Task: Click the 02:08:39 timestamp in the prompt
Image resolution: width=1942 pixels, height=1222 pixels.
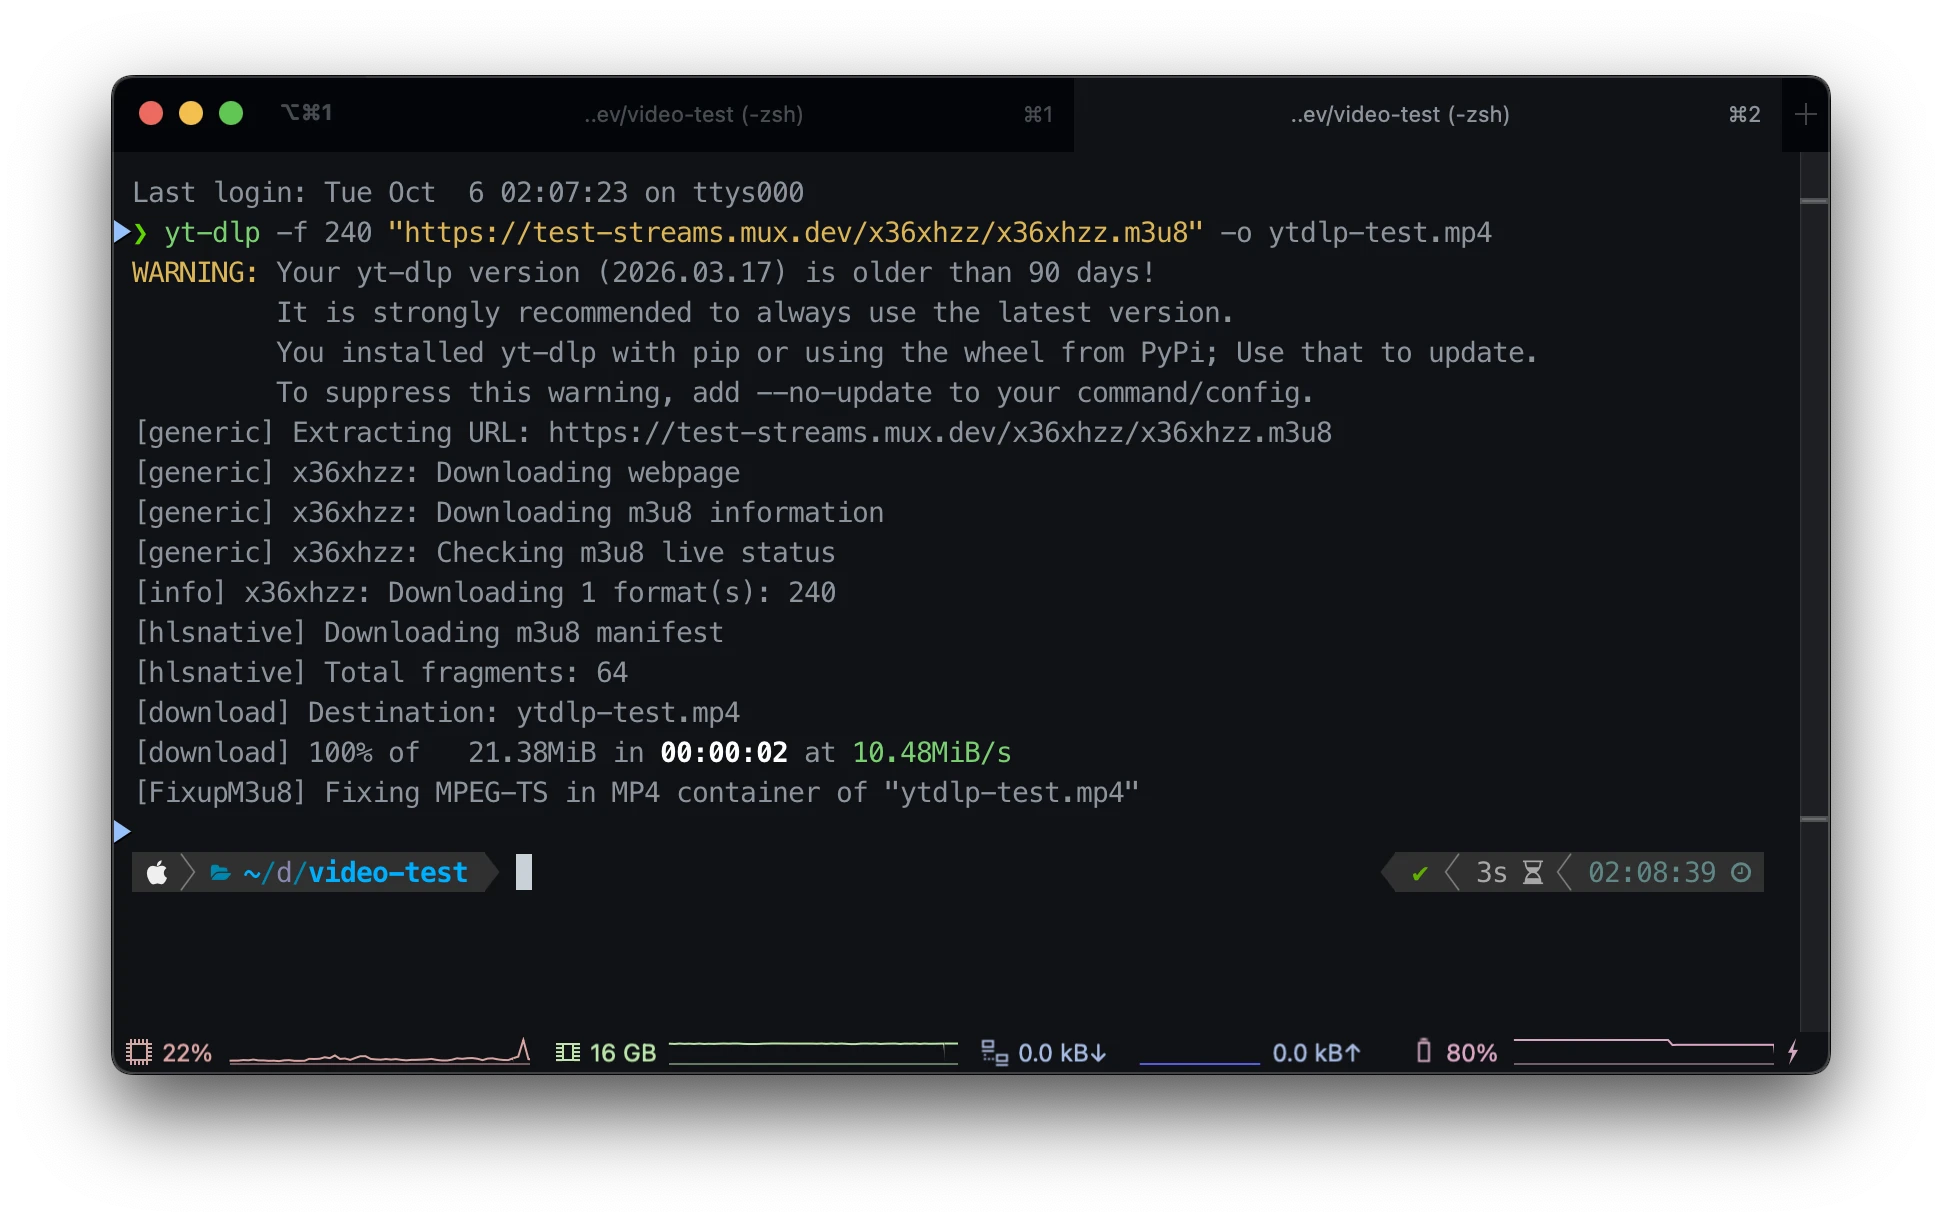Action: (1652, 873)
